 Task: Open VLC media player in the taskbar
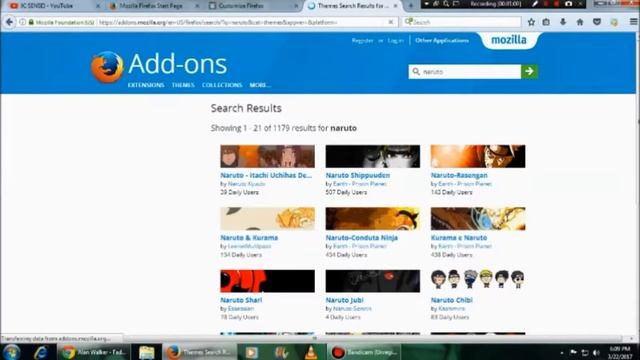(311, 352)
